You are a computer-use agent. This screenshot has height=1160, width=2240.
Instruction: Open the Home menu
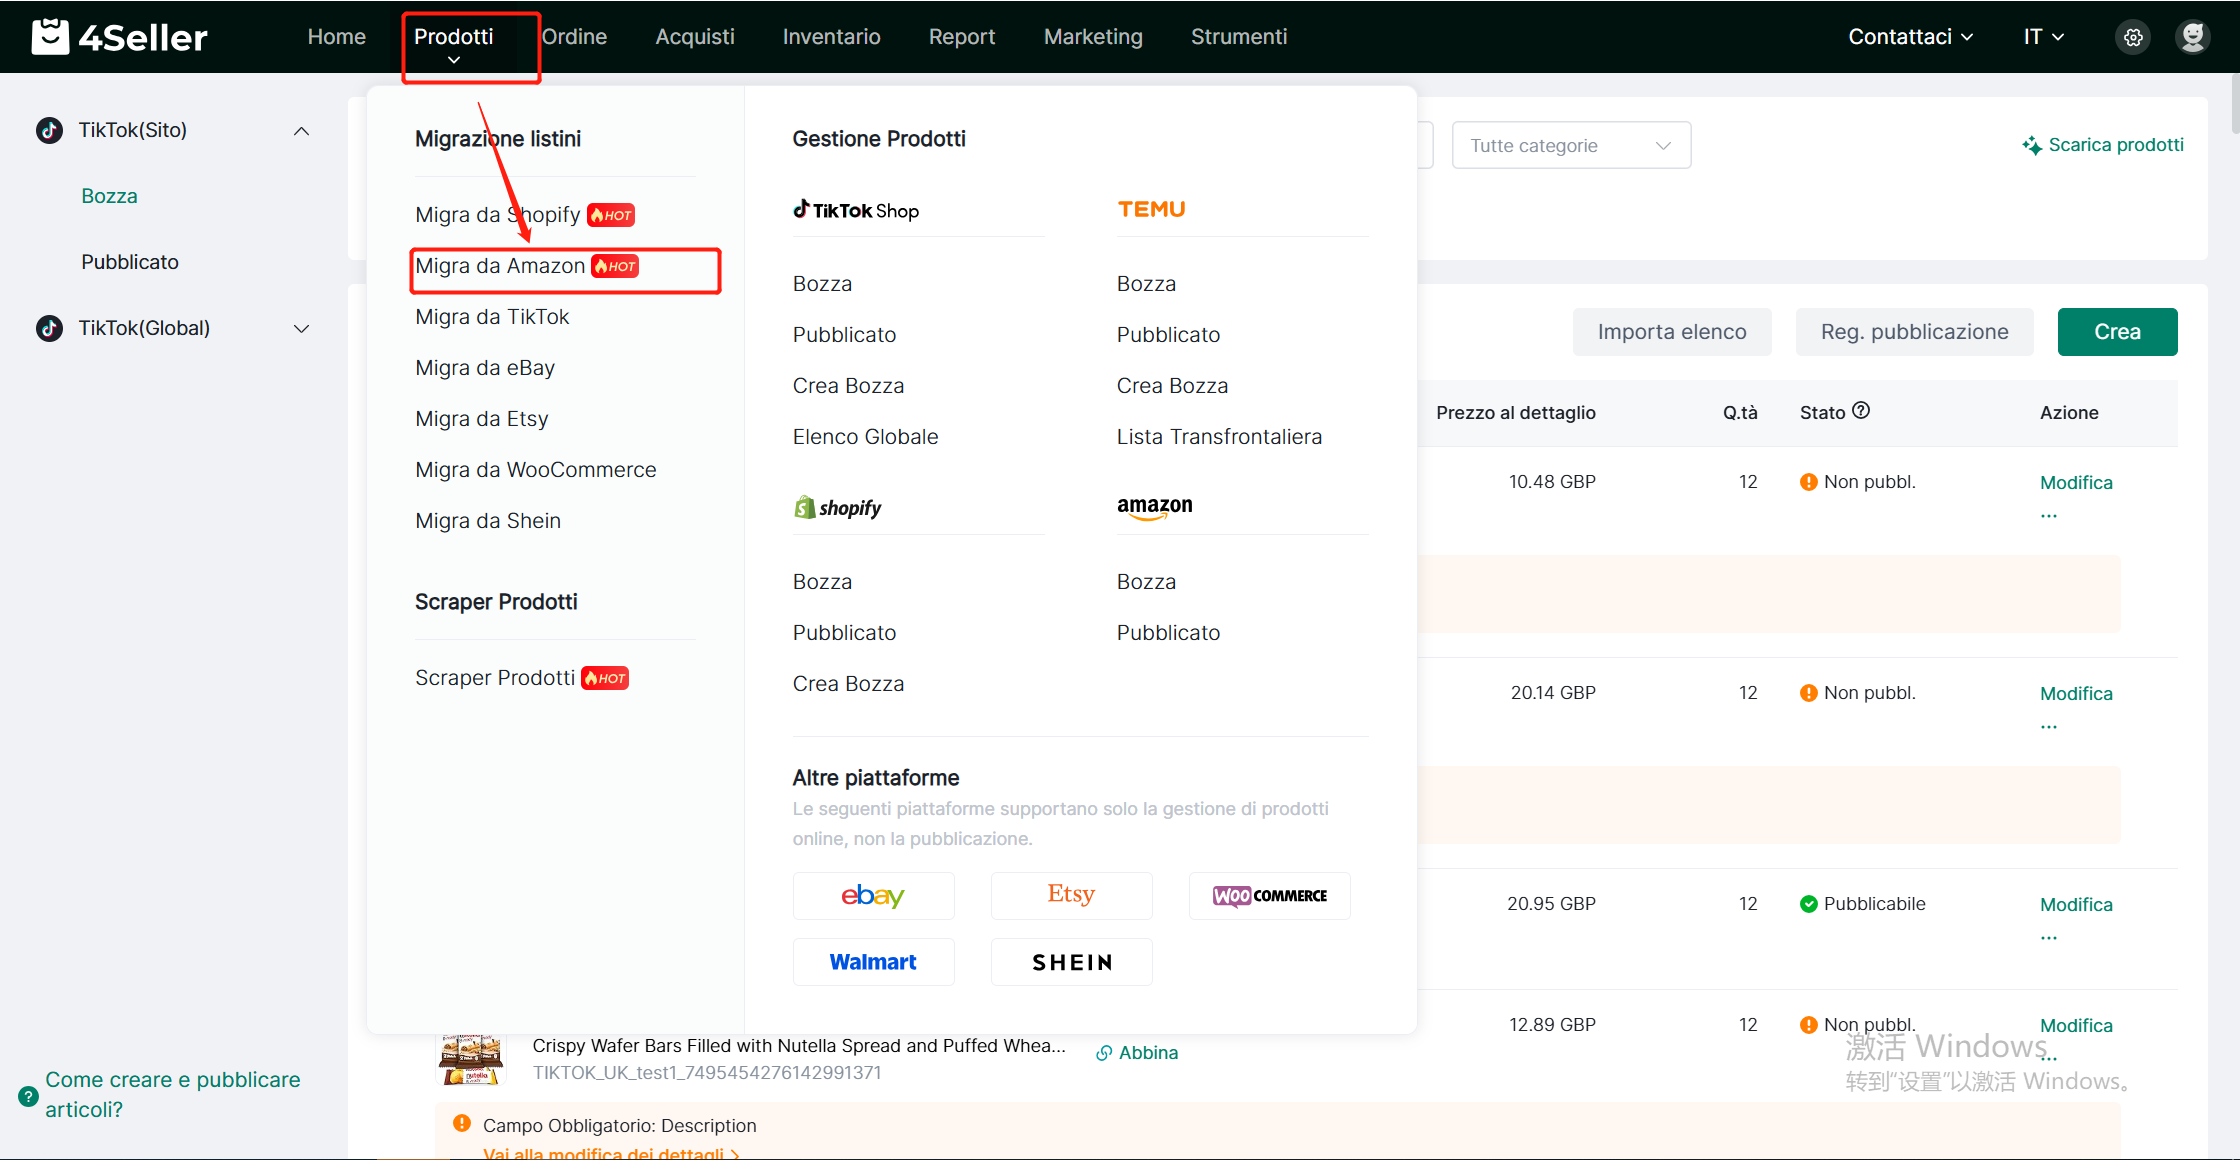(x=336, y=37)
